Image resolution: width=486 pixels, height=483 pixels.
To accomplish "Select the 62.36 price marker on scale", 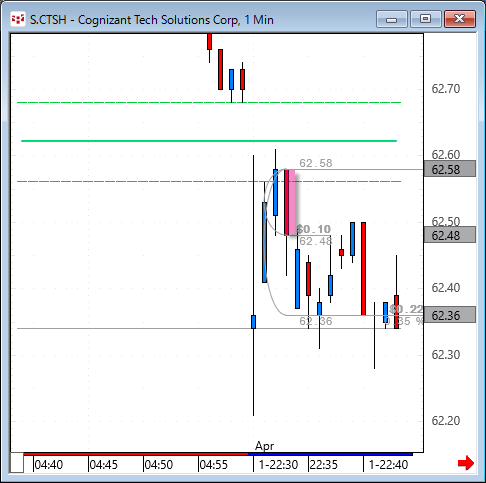I will point(450,315).
